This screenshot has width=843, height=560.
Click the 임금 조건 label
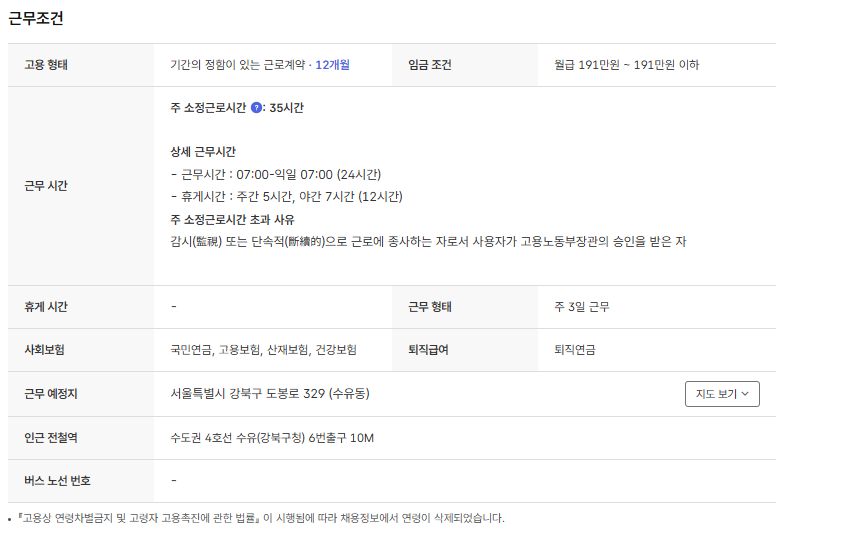coord(430,65)
